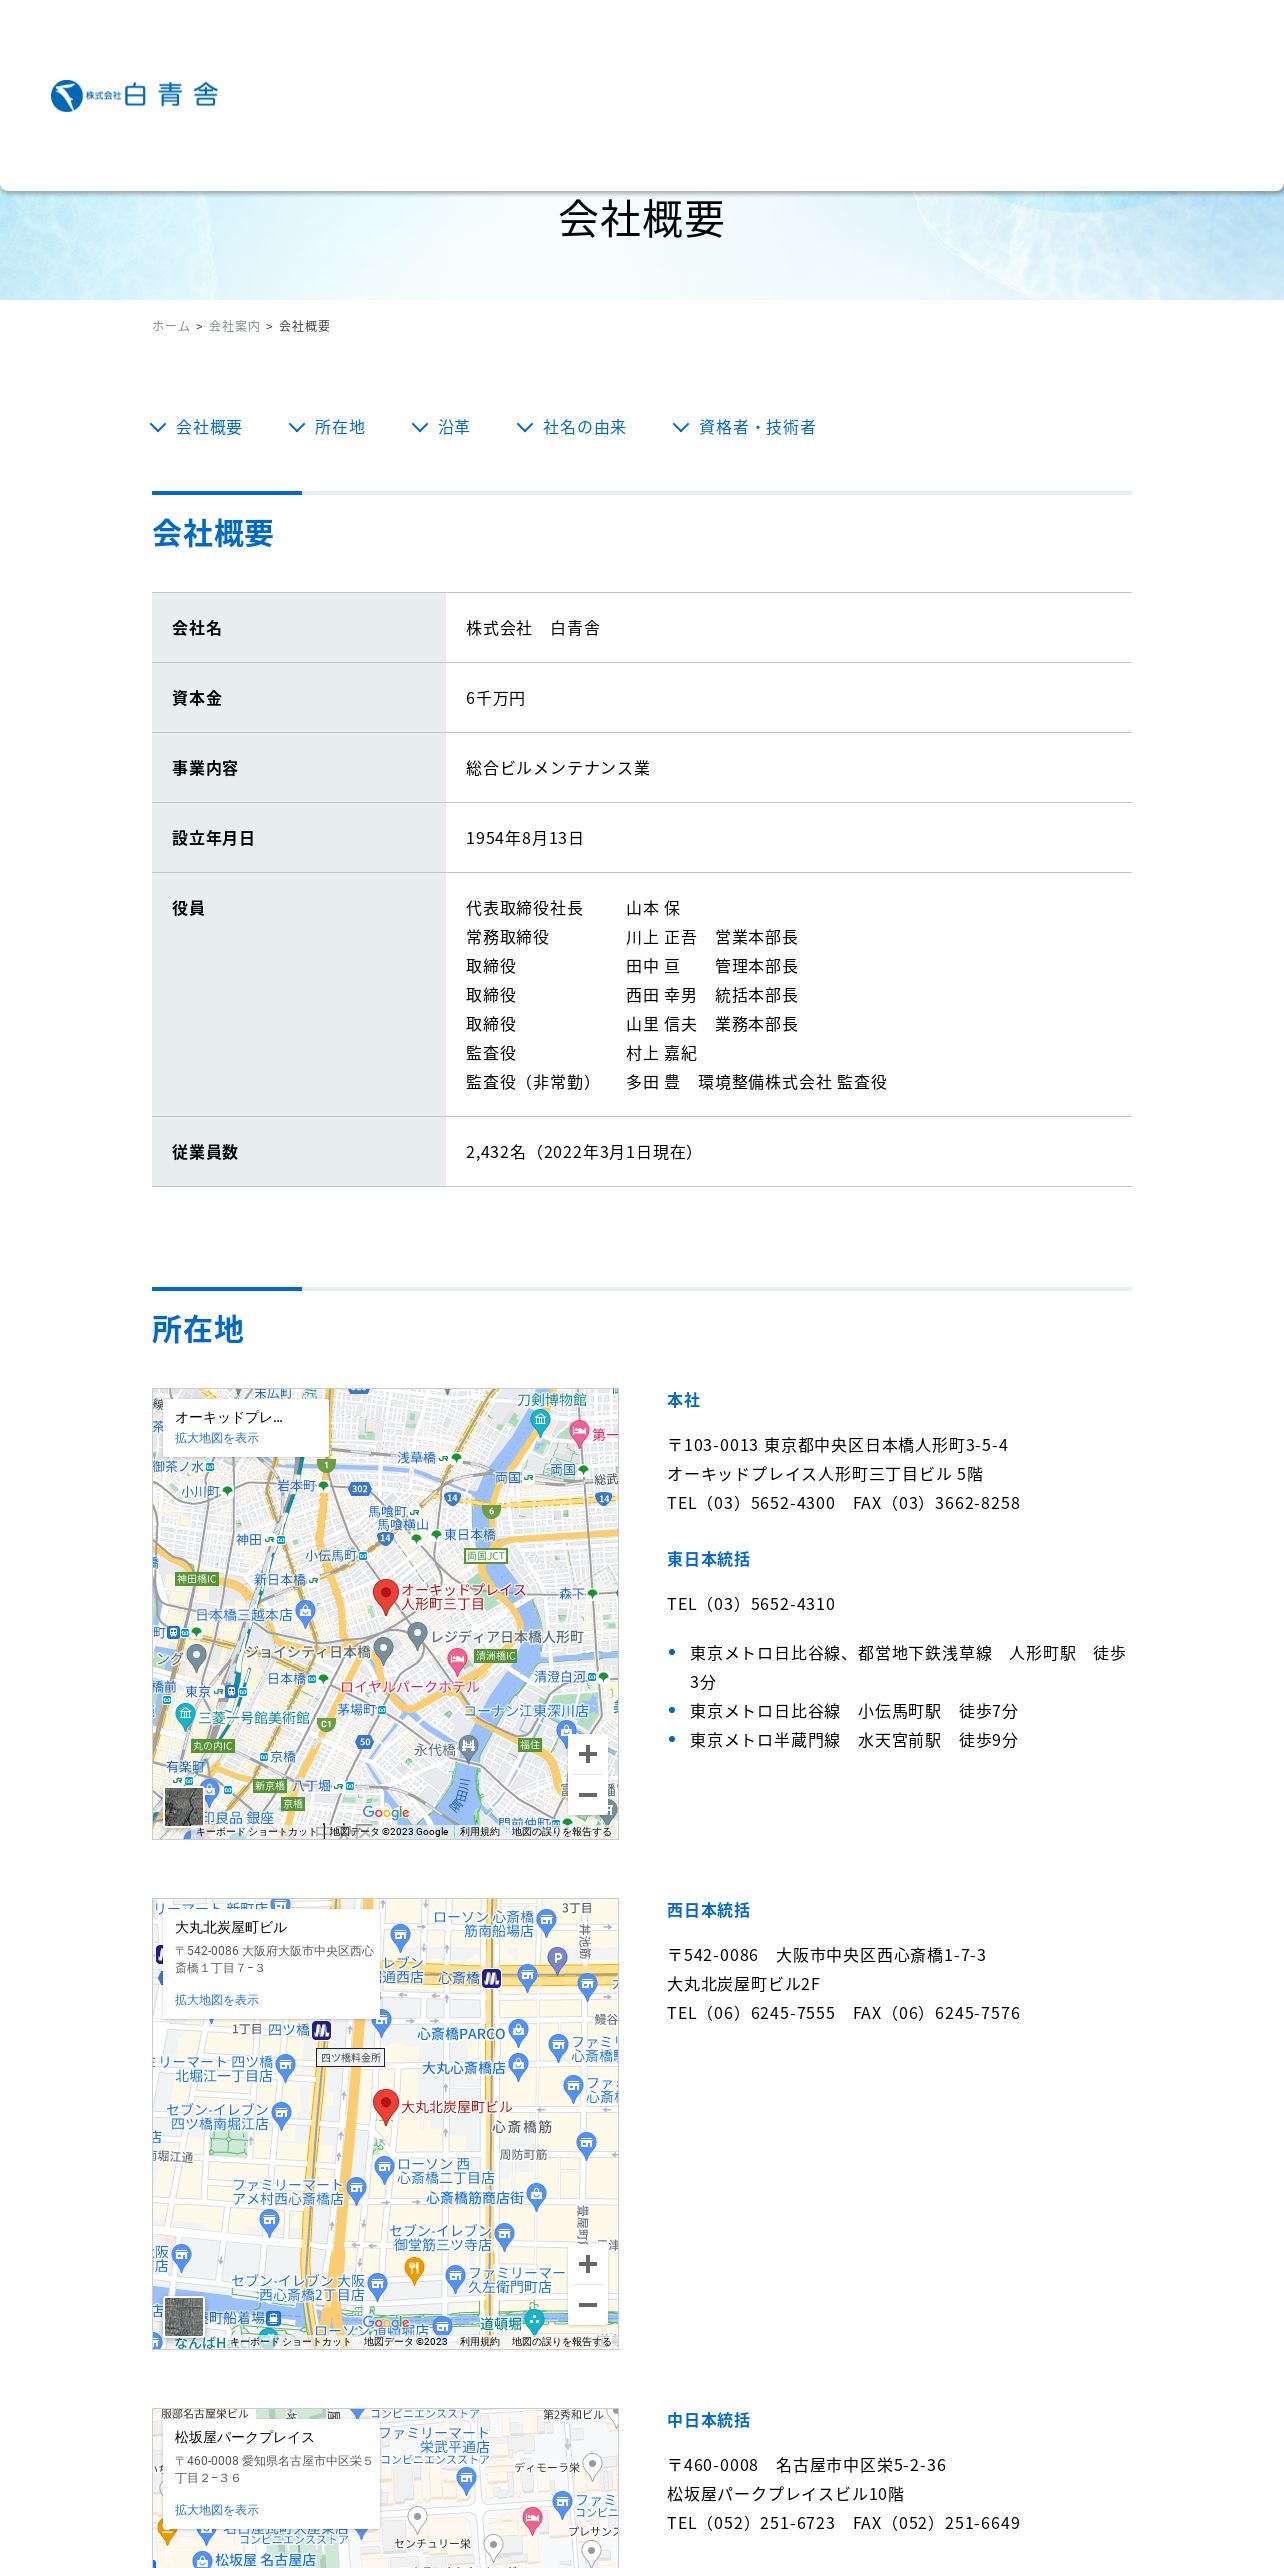The image size is (1284, 2568).
Task: Click chevron beside 社名の由来 anchor
Action: [x=524, y=427]
